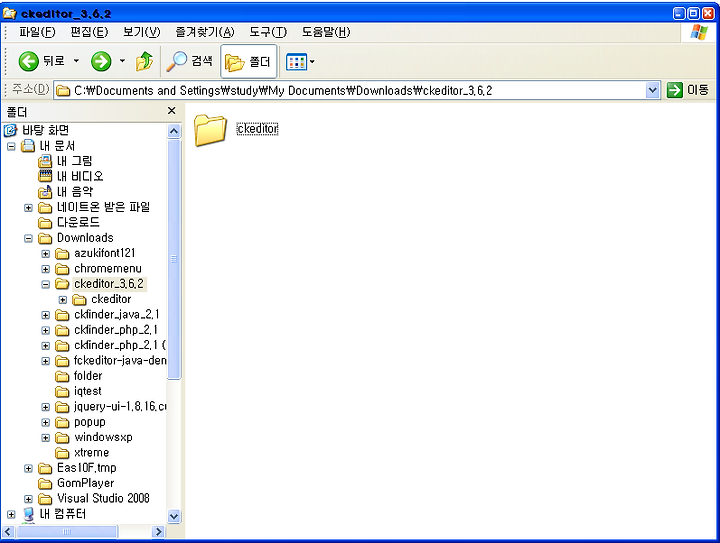Screen dimensions: 720x543
Task: Select chromemenu in folder tree
Action: click(x=108, y=269)
